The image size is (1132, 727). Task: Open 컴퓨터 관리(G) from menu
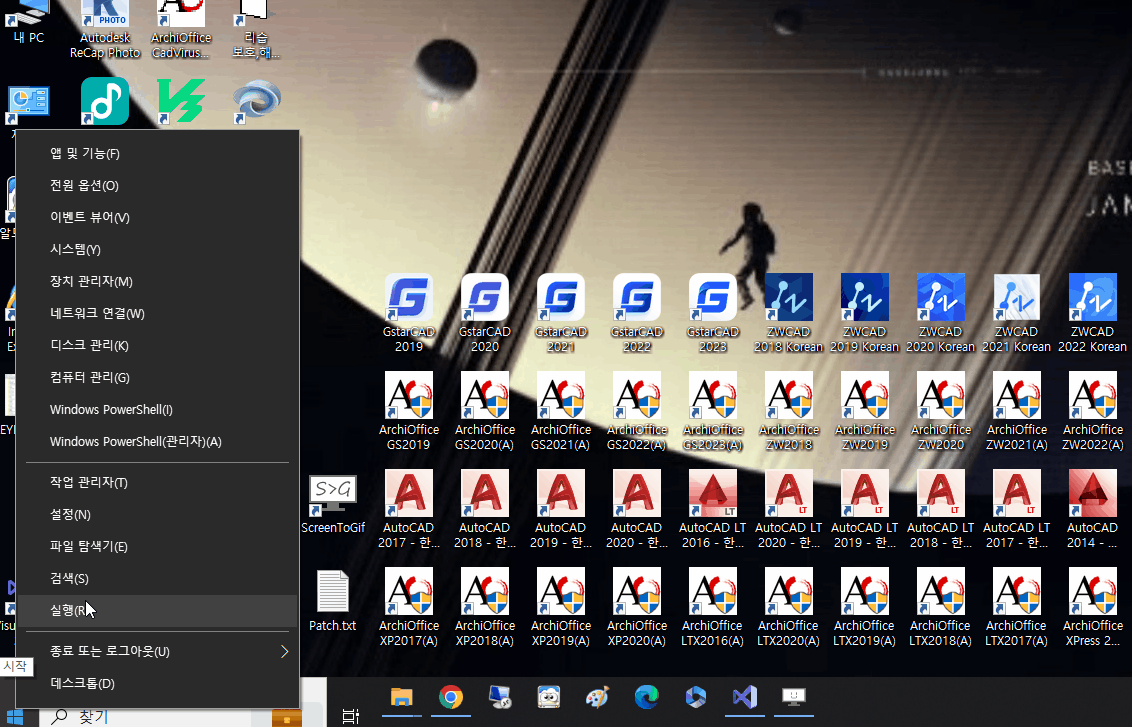(x=157, y=378)
